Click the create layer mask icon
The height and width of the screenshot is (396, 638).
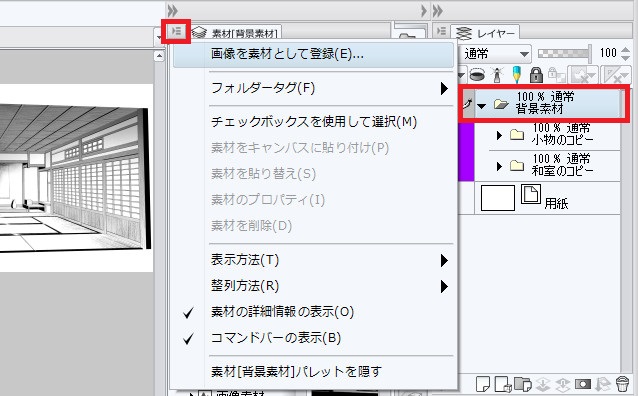click(x=582, y=384)
